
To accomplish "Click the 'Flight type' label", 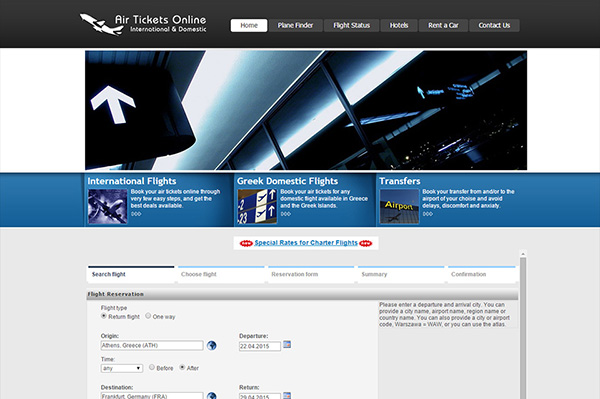I will pyautogui.click(x=114, y=308).
